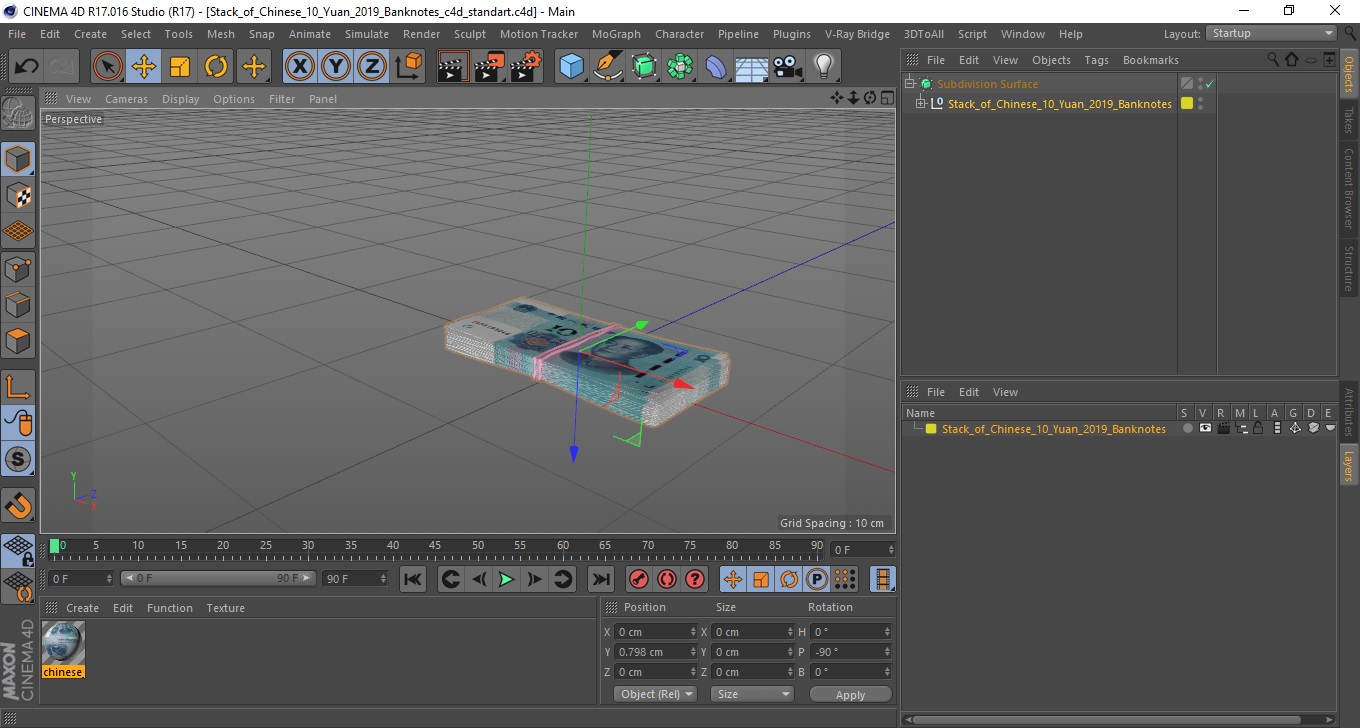The height and width of the screenshot is (728, 1360).
Task: Click yellow swatch in Layers panel row
Action: coord(931,429)
